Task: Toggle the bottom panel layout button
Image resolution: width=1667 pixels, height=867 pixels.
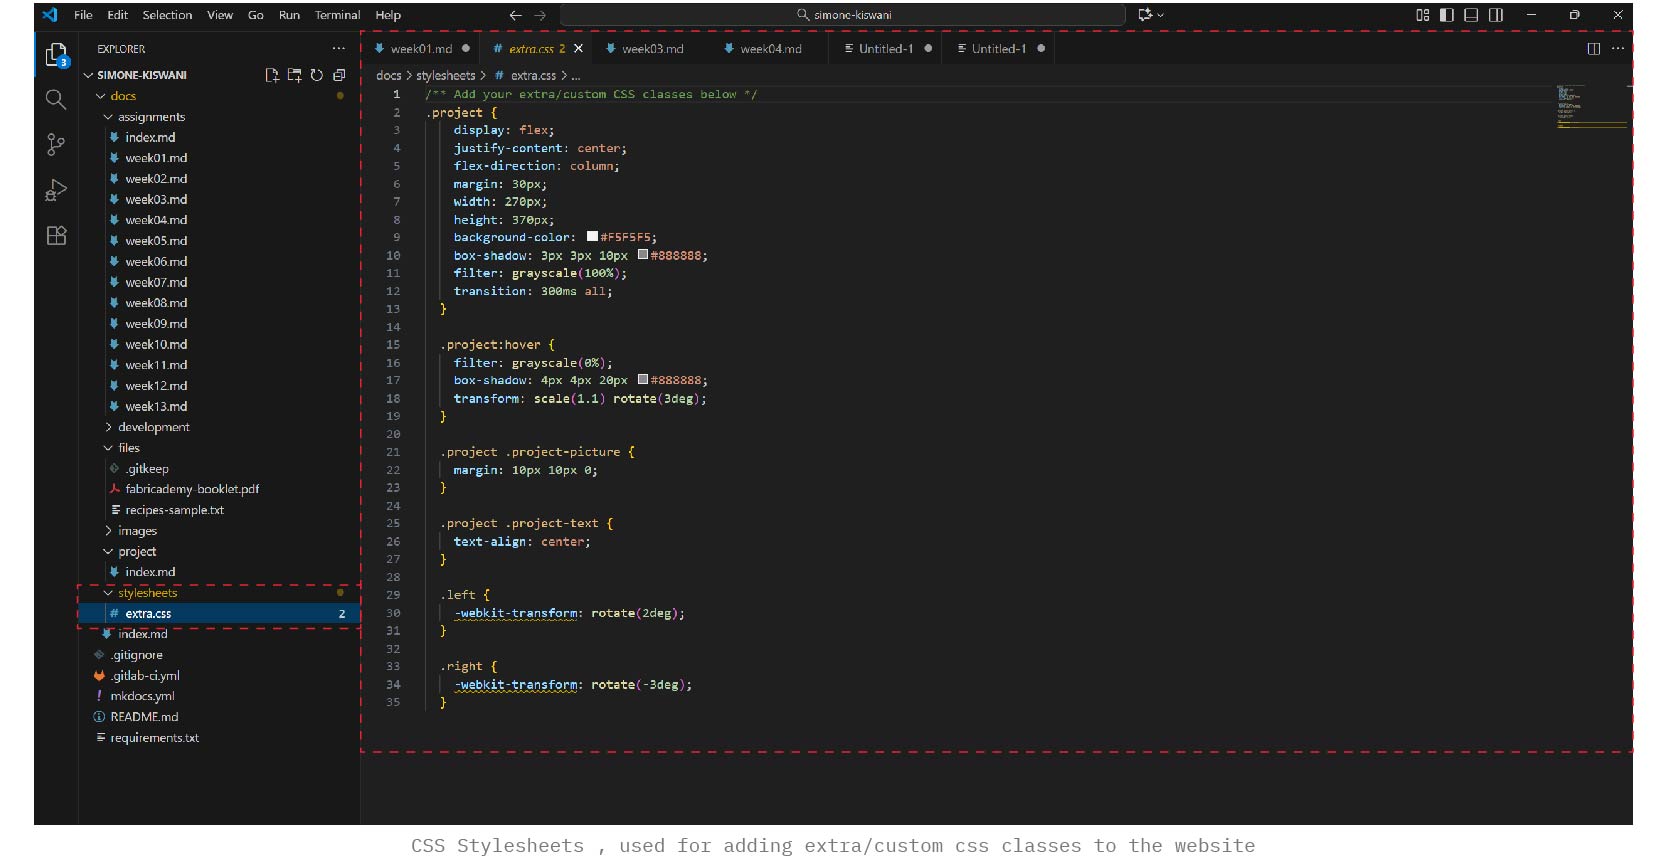Action: (1471, 15)
